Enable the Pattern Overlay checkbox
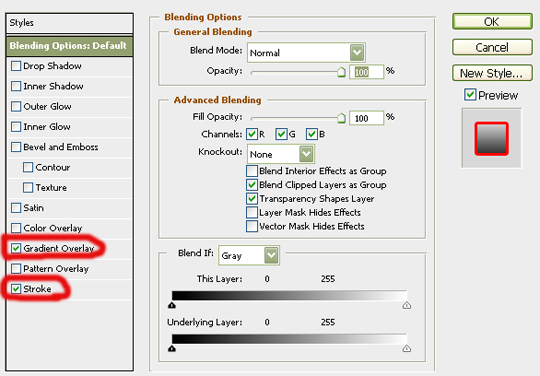This screenshot has height=376, width=540. tap(16, 269)
